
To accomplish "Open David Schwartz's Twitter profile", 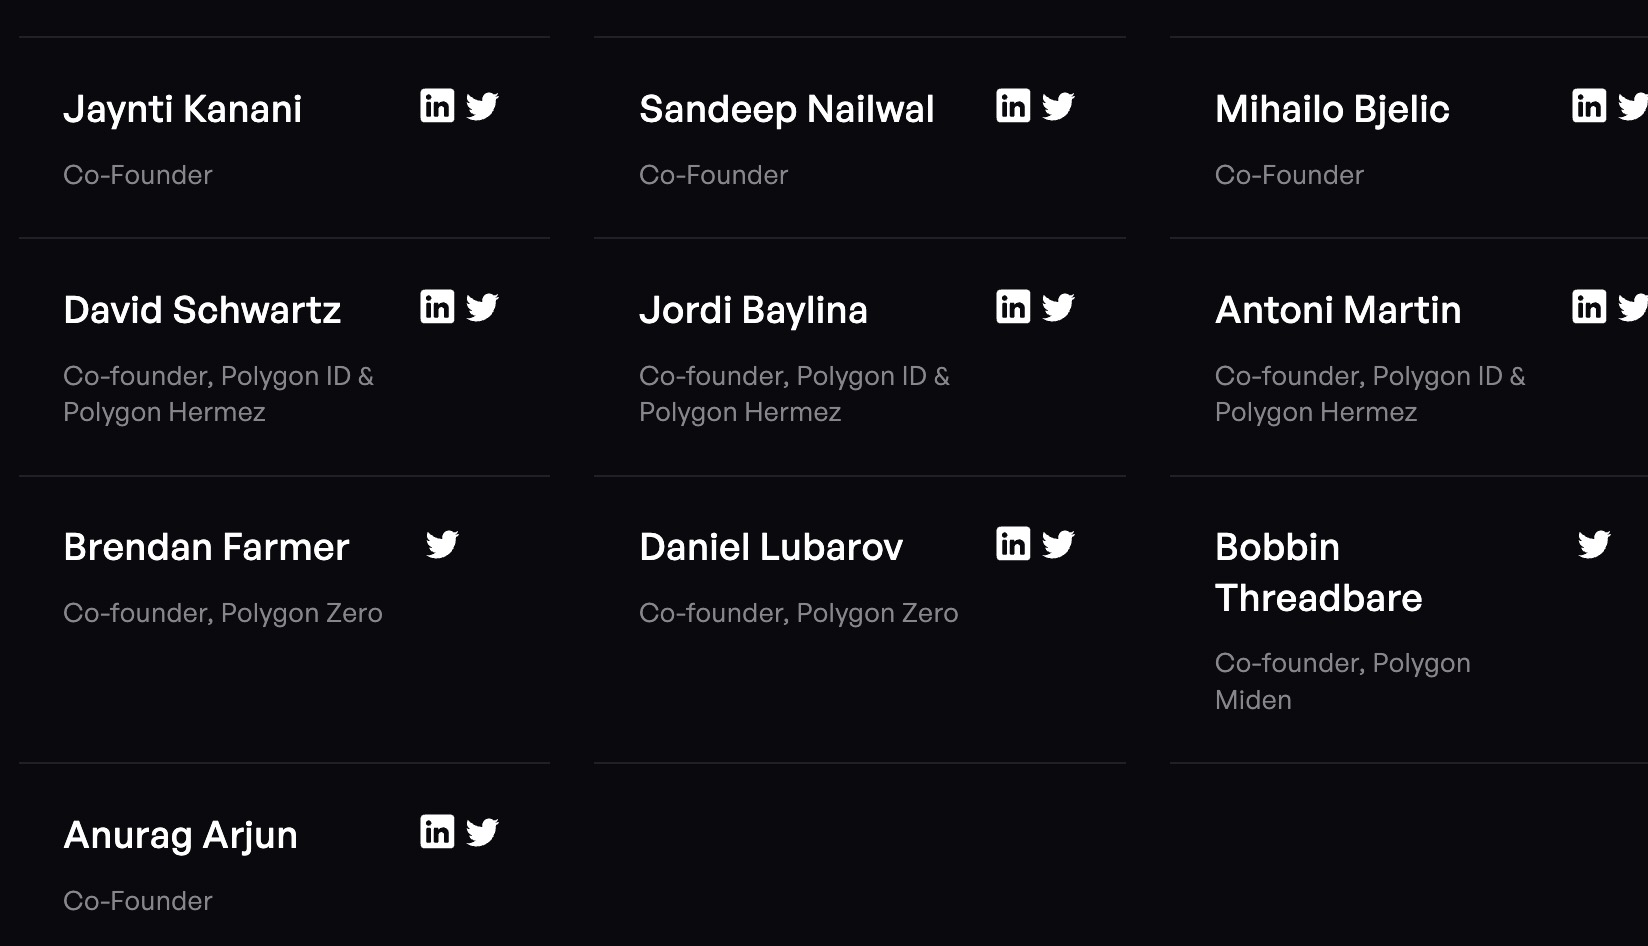I will (482, 307).
